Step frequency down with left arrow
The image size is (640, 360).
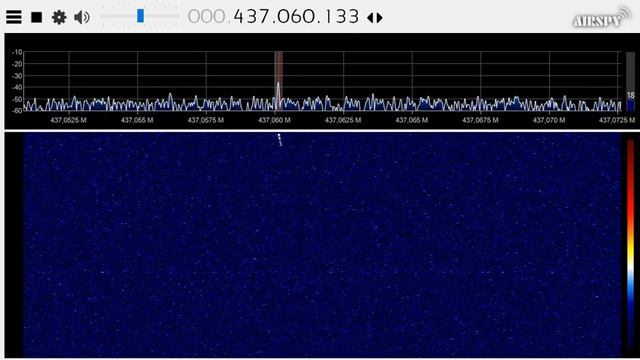tap(370, 18)
